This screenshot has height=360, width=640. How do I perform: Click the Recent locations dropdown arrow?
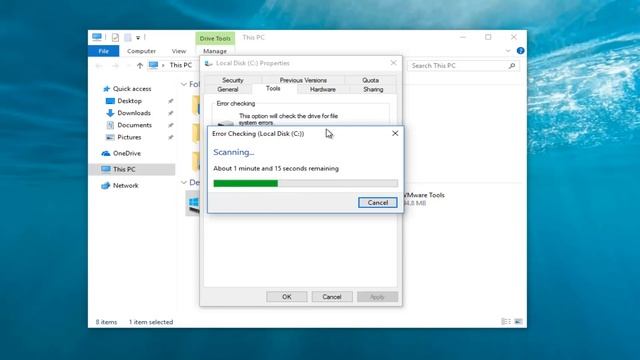[x=128, y=66]
